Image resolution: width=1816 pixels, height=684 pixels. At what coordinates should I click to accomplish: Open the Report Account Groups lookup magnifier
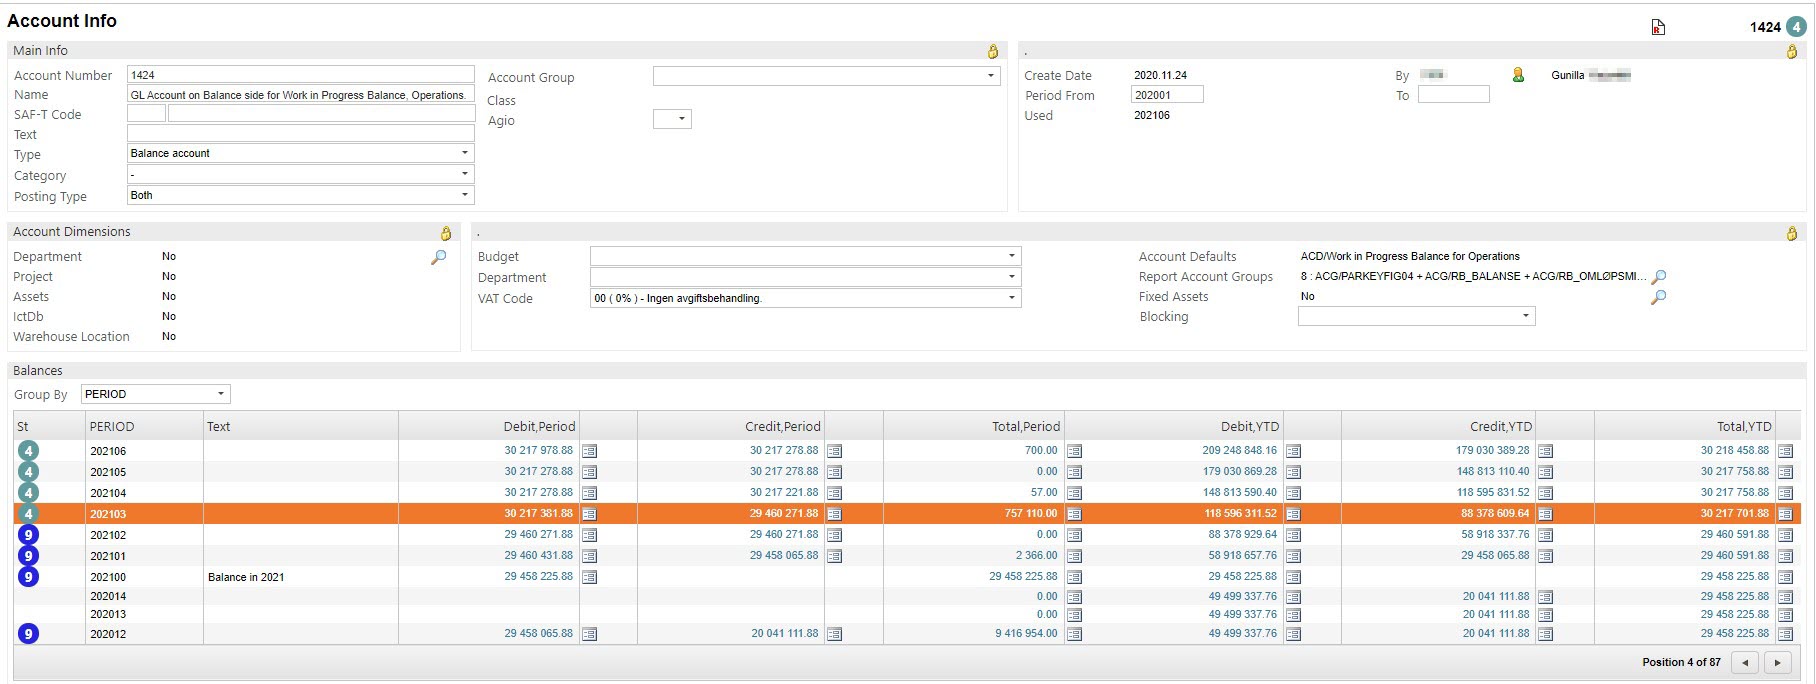[x=1658, y=277]
